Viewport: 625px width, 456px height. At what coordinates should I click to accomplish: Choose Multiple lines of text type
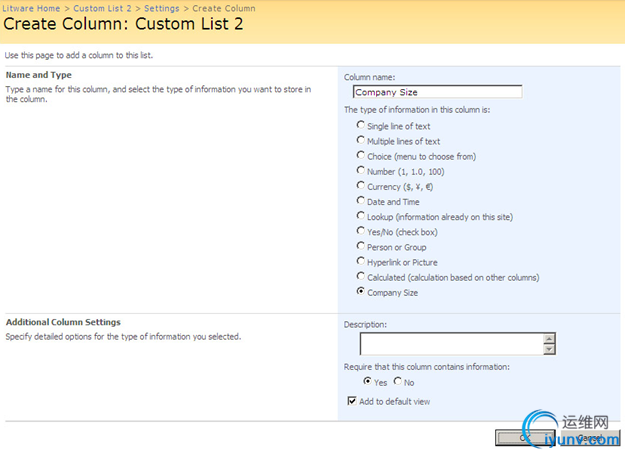tap(361, 141)
